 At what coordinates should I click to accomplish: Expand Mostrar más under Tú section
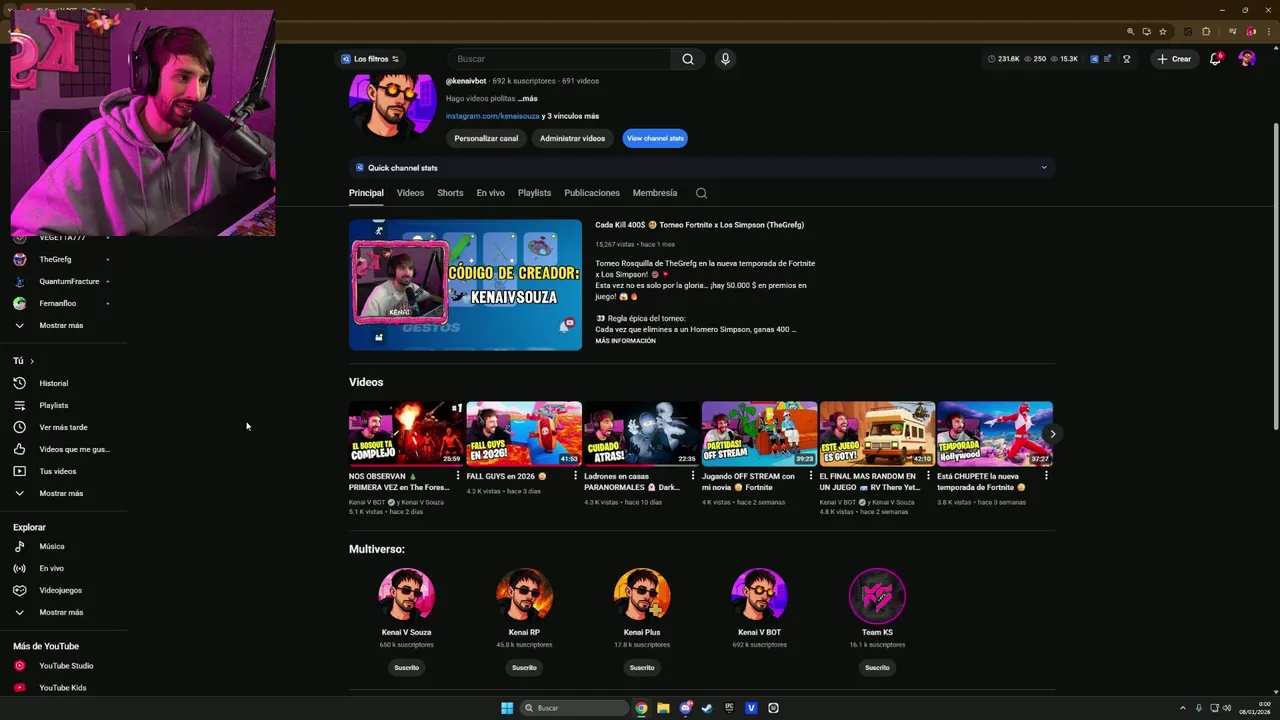click(60, 493)
